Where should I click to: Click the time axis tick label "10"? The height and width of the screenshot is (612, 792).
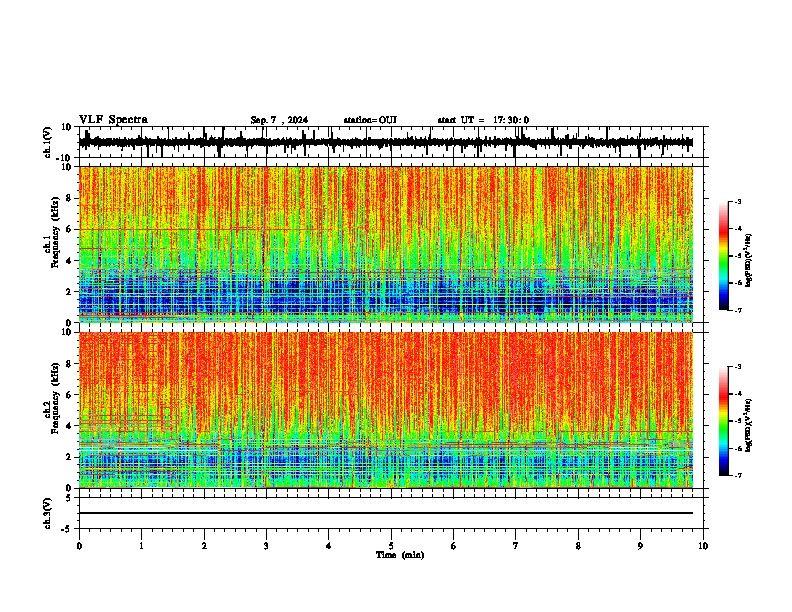(703, 546)
